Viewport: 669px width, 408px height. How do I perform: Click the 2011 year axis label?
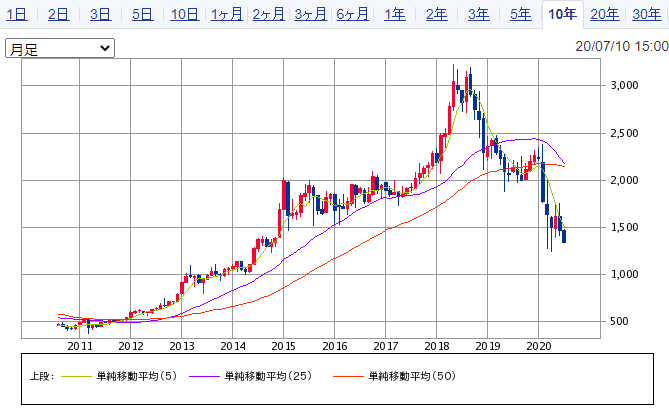pos(80,346)
